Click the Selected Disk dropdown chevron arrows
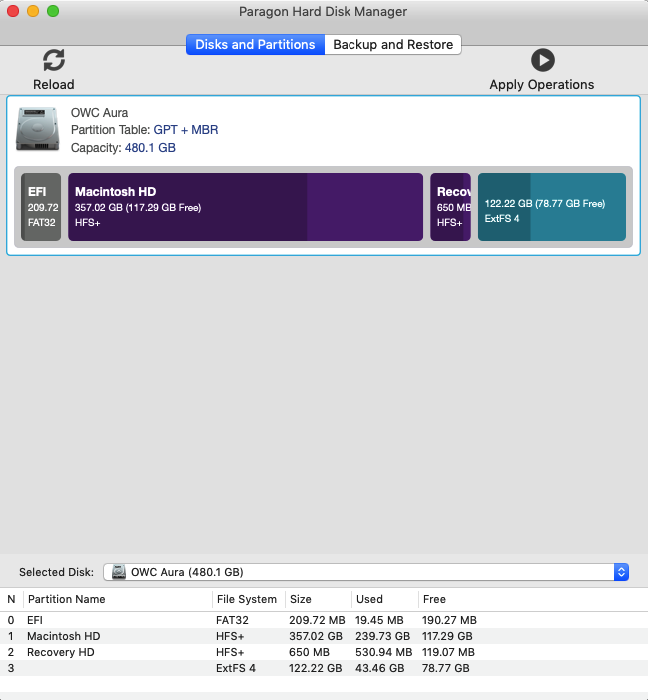The height and width of the screenshot is (700, 648). [x=621, y=572]
